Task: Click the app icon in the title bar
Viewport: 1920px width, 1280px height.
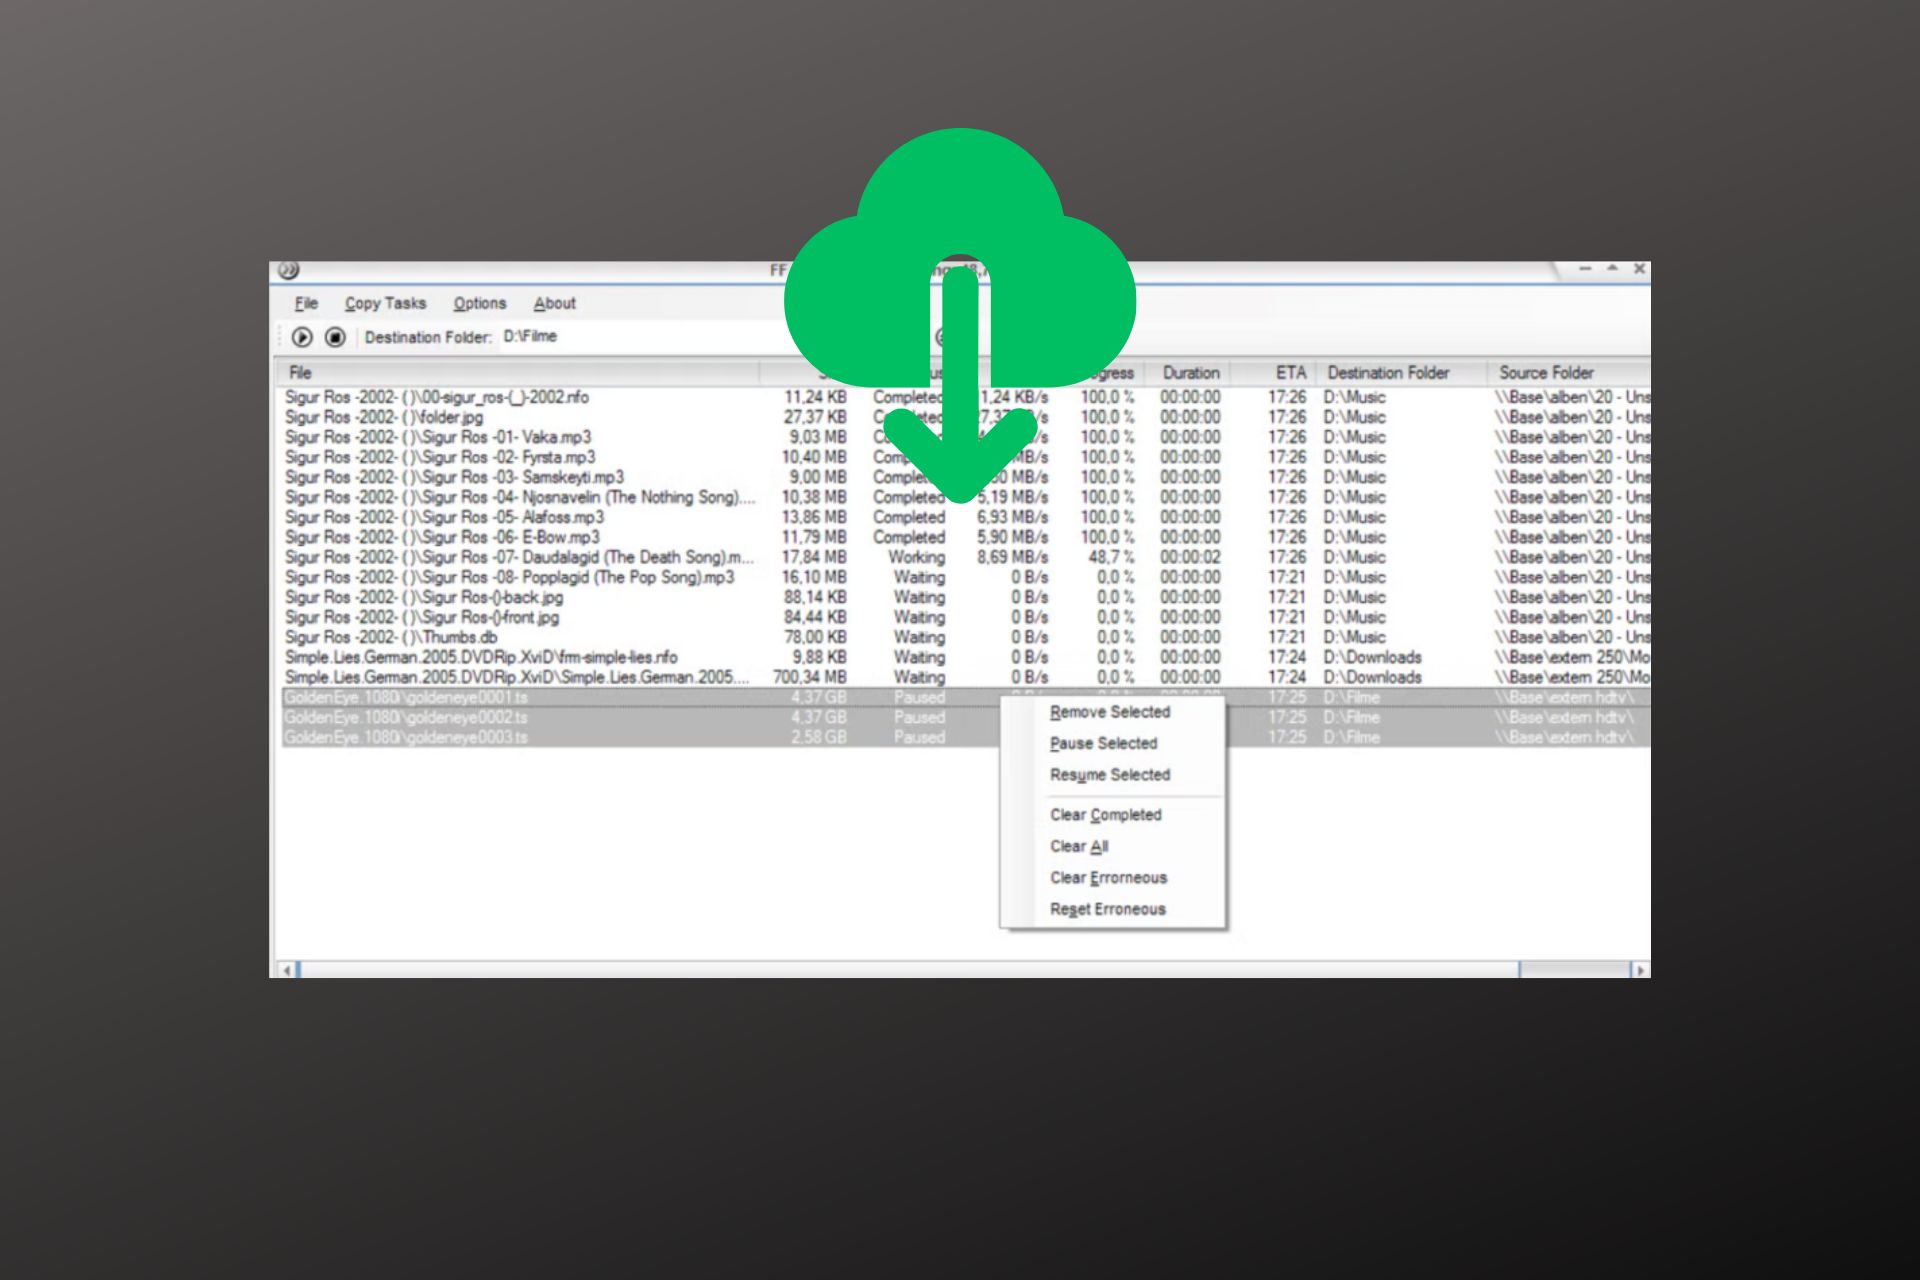Action: 290,269
